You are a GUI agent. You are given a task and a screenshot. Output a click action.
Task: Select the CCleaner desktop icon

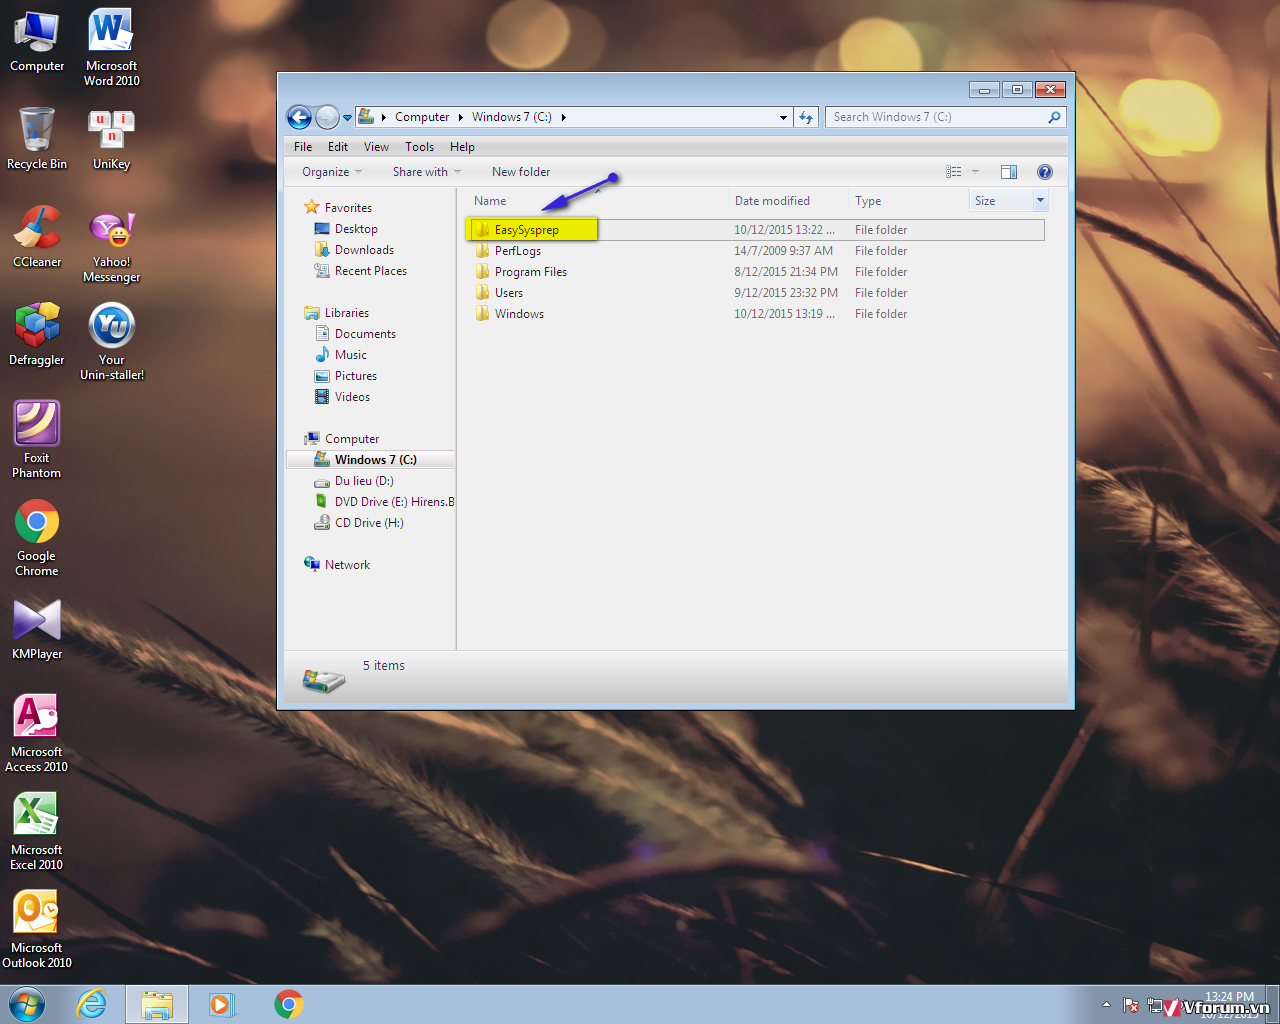[x=37, y=237]
